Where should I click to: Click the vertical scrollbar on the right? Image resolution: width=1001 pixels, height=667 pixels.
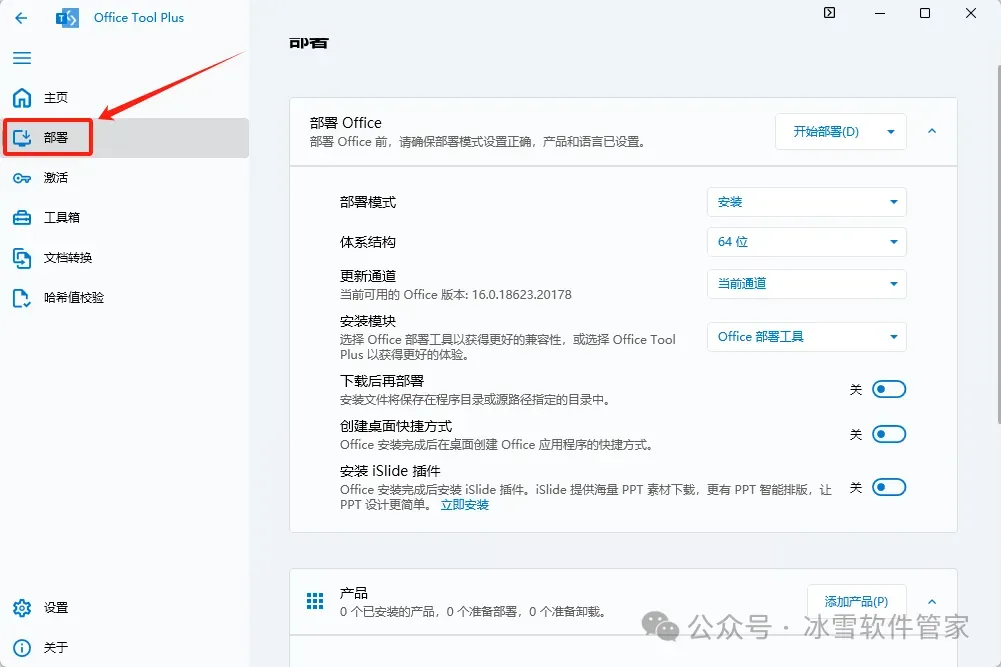[x=998, y=243]
